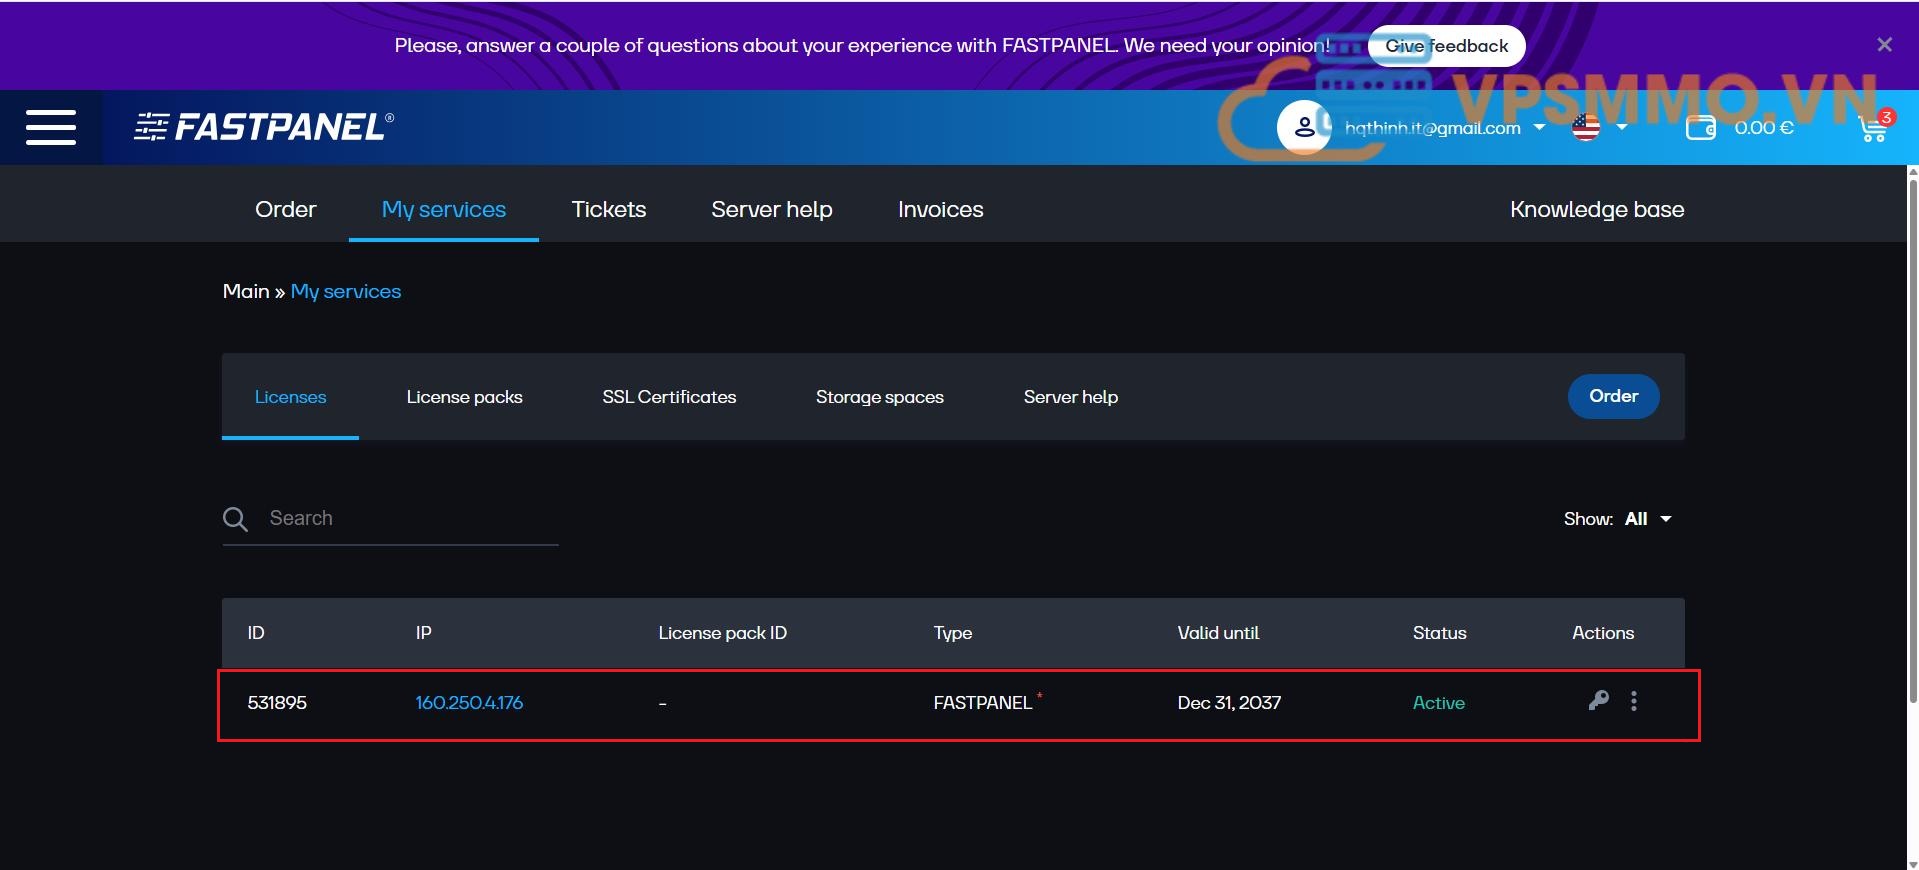
Task: Switch to the License packs tab
Action: click(464, 397)
